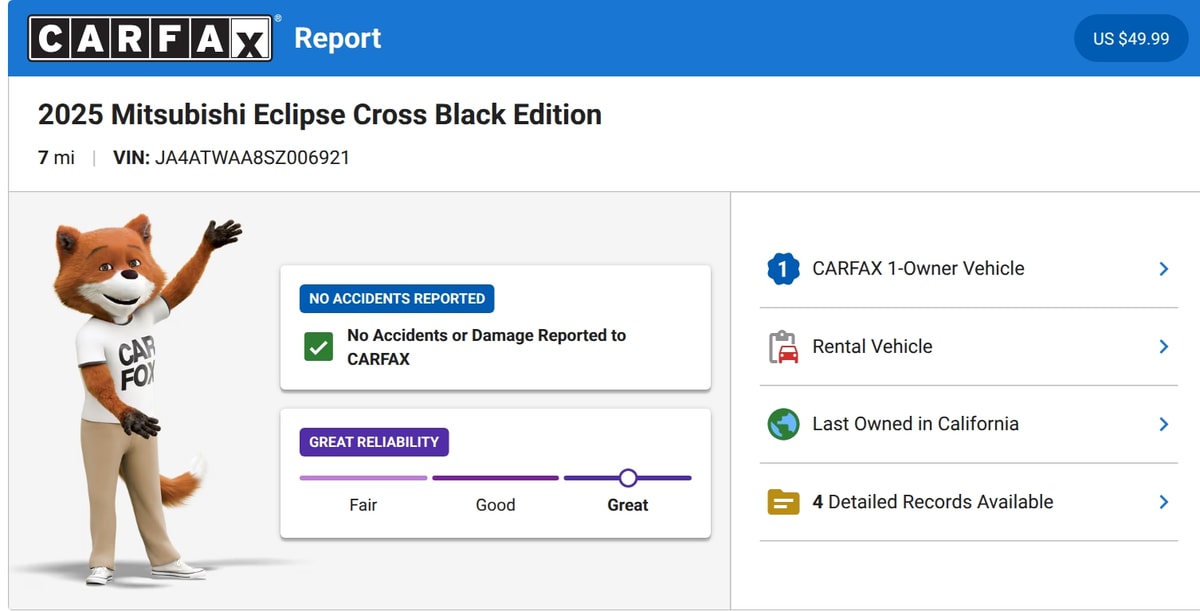This screenshot has height=611, width=1200.
Task: Click the Fair reliability label
Action: click(x=363, y=505)
